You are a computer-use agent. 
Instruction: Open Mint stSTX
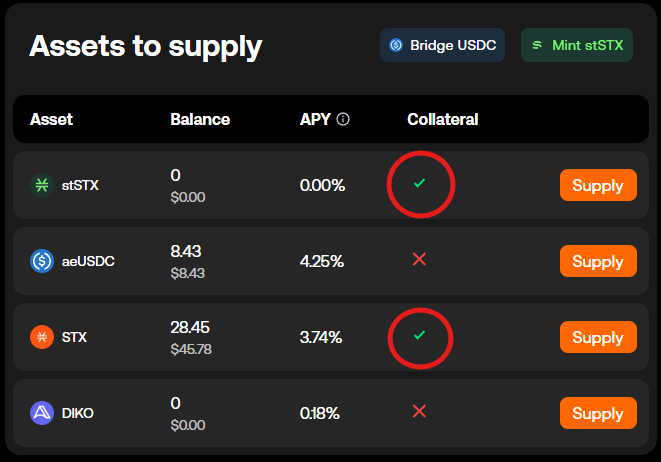577,45
